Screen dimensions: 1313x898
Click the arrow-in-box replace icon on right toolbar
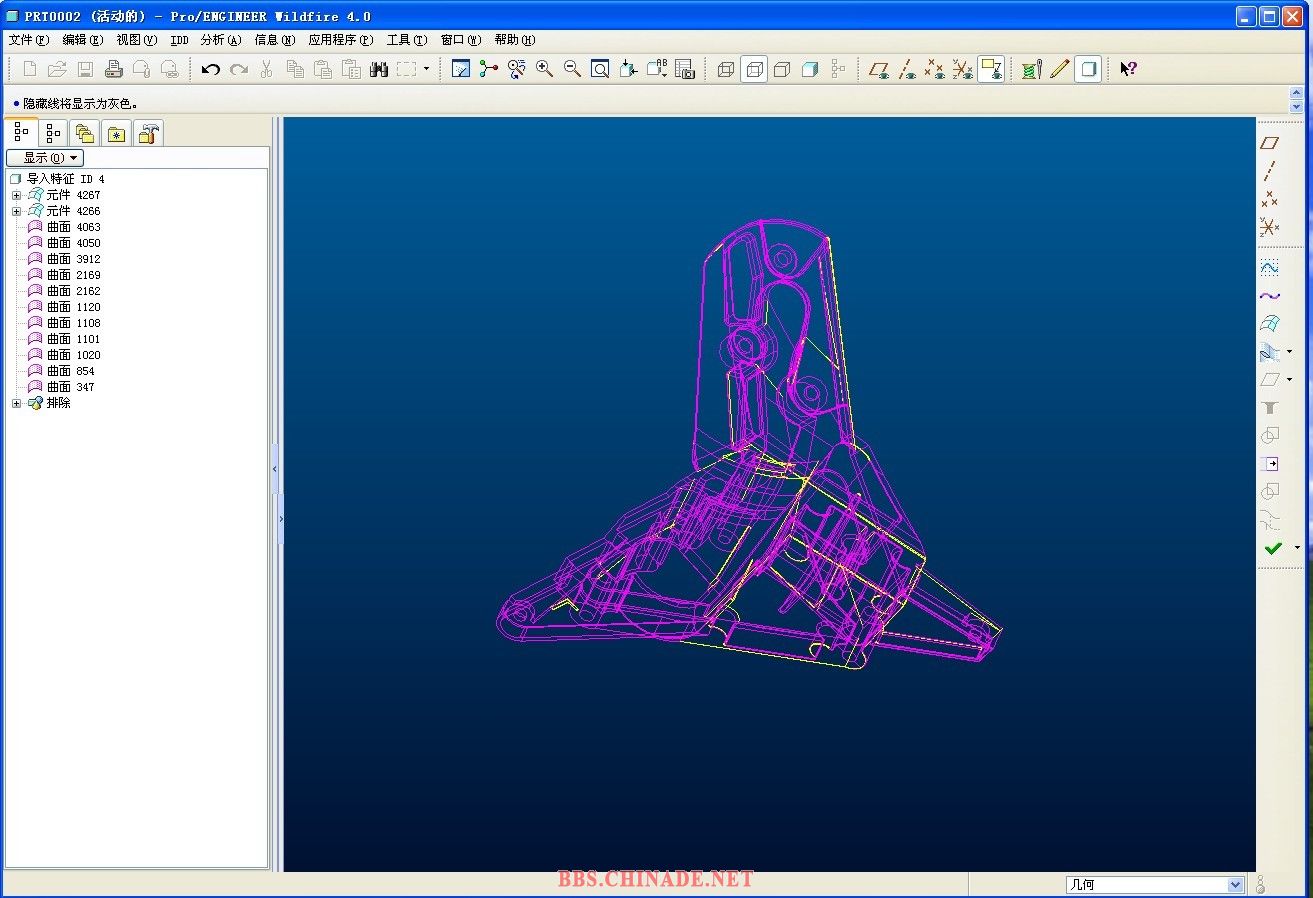click(x=1269, y=464)
